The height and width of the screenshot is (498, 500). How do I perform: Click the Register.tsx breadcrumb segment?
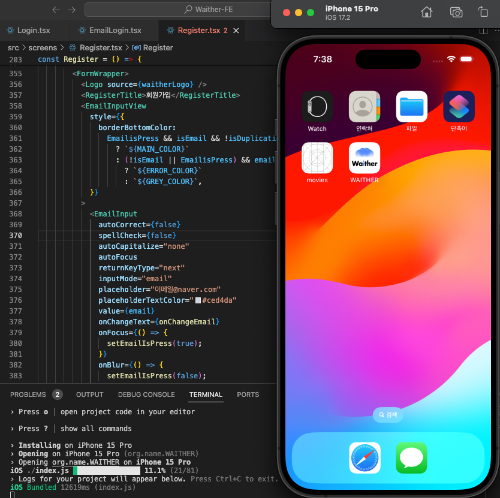pos(101,48)
